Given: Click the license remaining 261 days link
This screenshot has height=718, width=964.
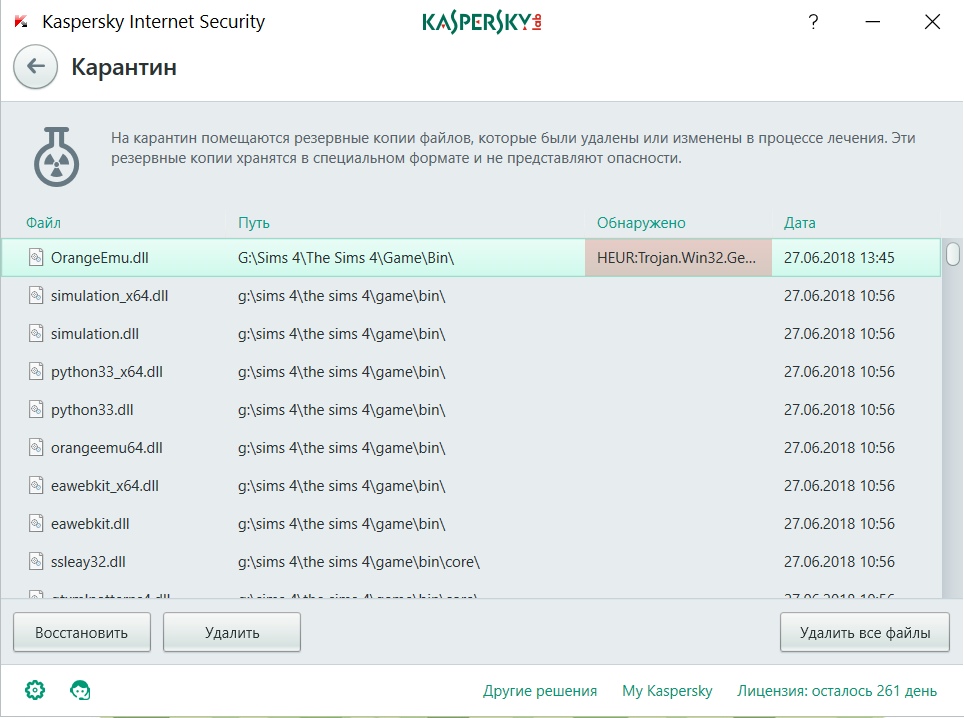Looking at the screenshot, I should pyautogui.click(x=837, y=691).
